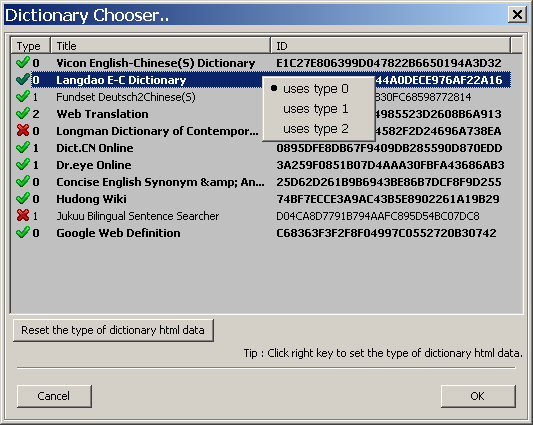Toggle checkmark for Concise English Synonym dictionary
533x425 pixels.
23,182
